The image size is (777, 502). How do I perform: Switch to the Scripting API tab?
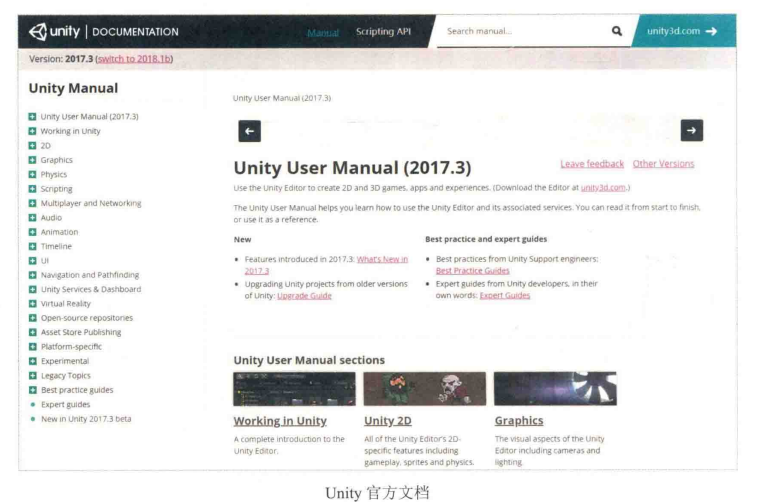point(383,32)
